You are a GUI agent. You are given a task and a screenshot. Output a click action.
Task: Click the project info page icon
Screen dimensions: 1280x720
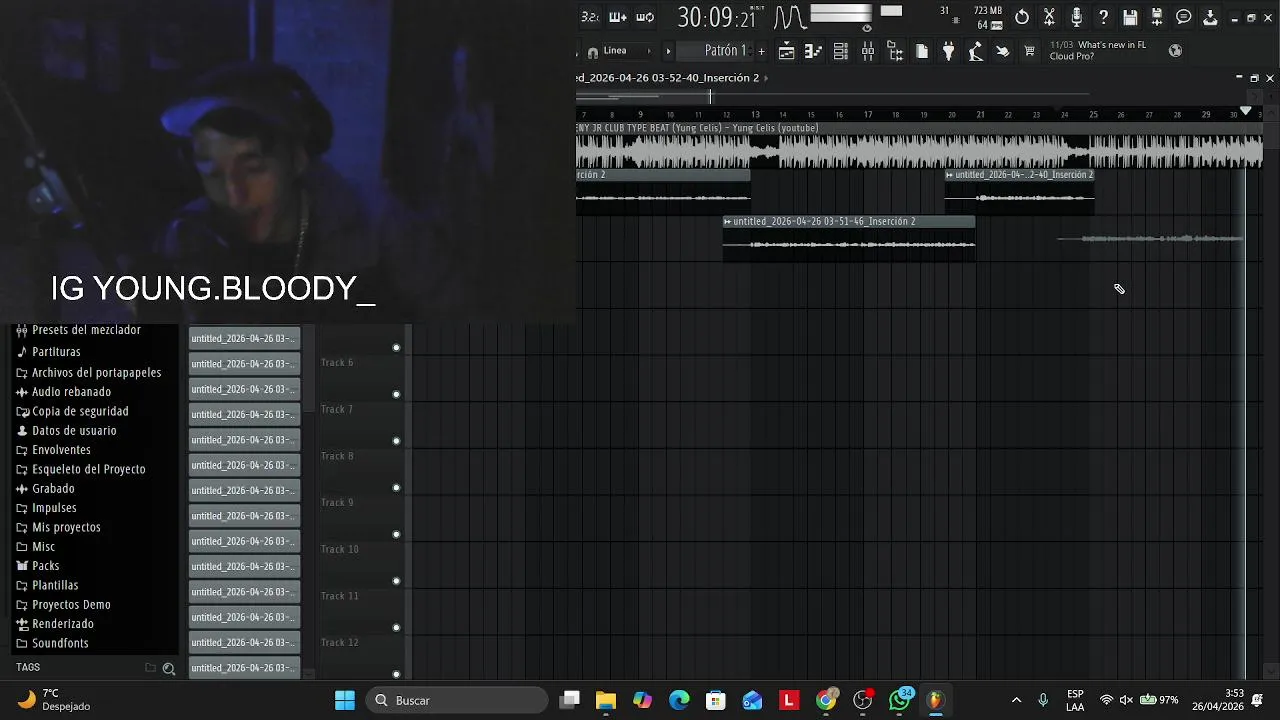pos(921,51)
